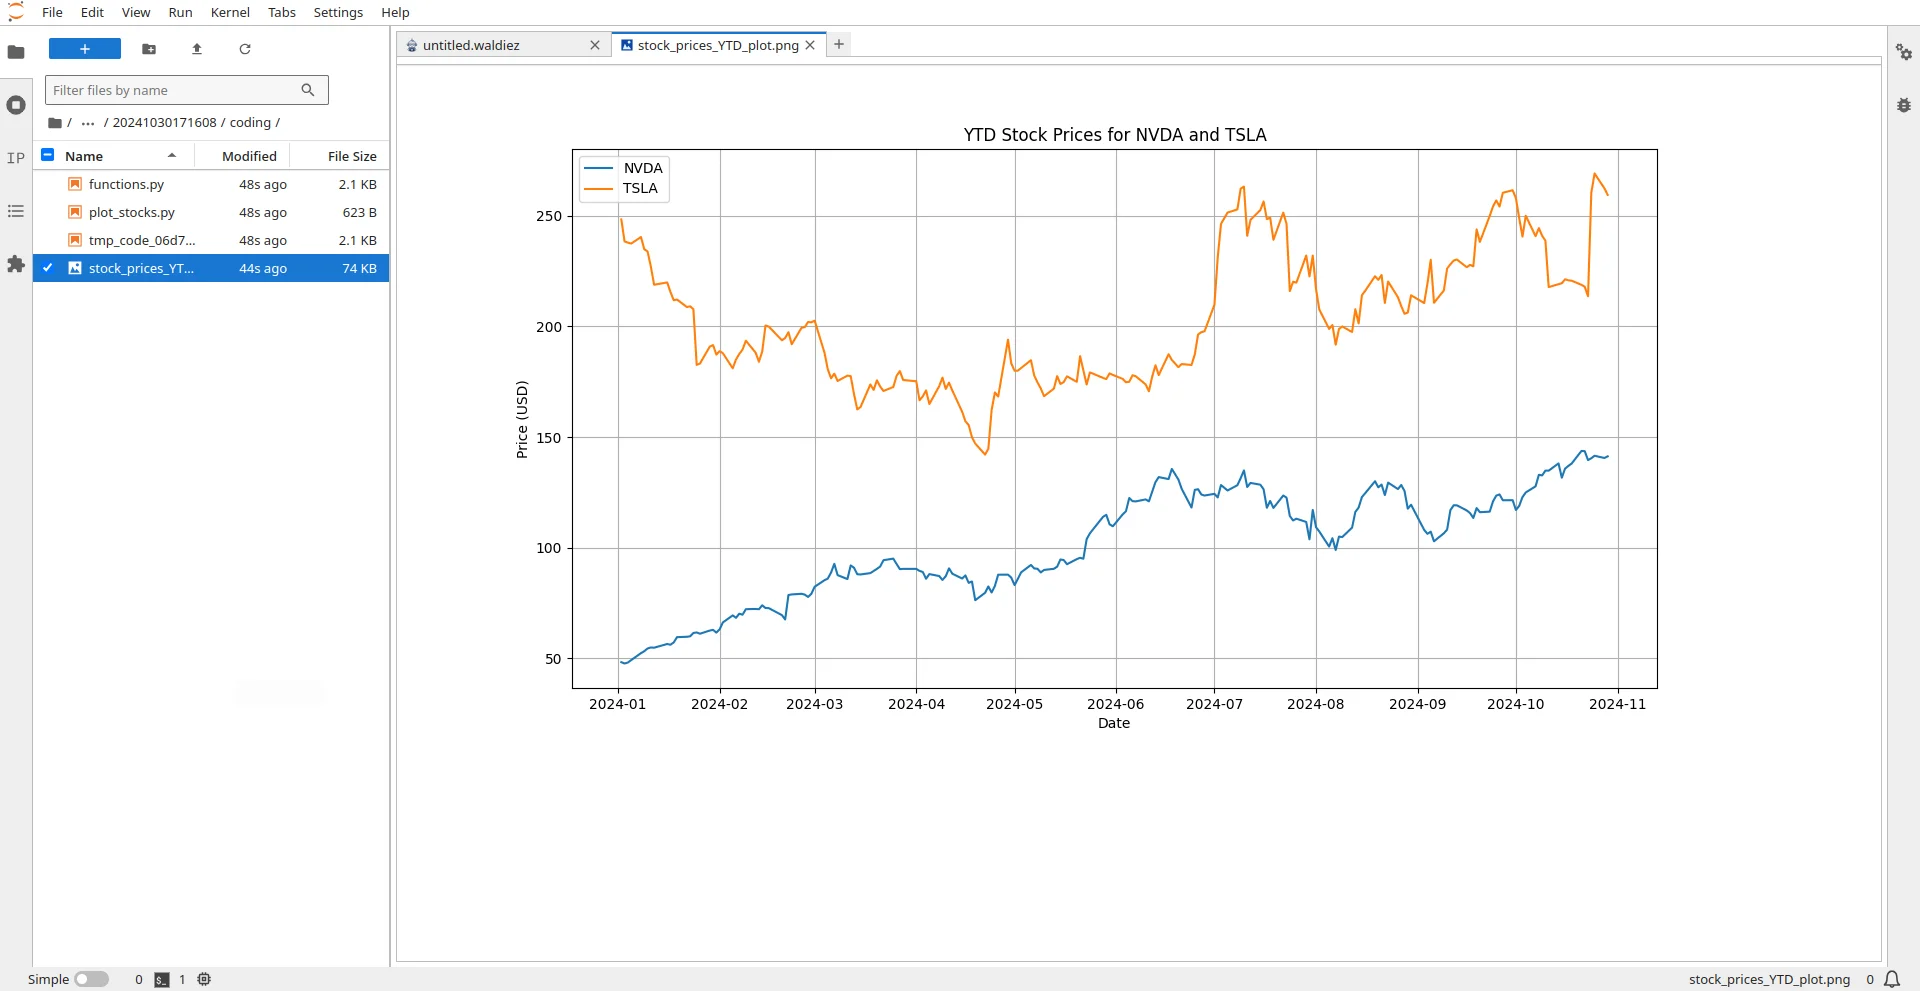Create a new folder
The height and width of the screenshot is (991, 1920).
tap(149, 49)
